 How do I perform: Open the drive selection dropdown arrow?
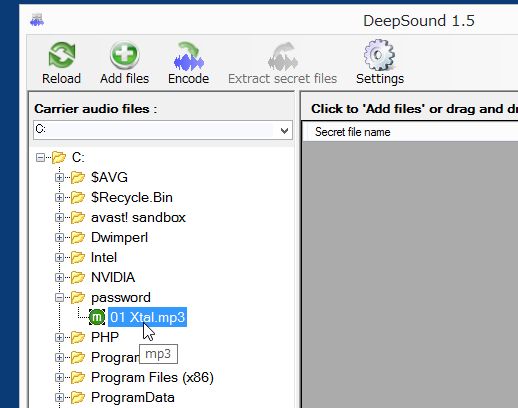pos(284,130)
